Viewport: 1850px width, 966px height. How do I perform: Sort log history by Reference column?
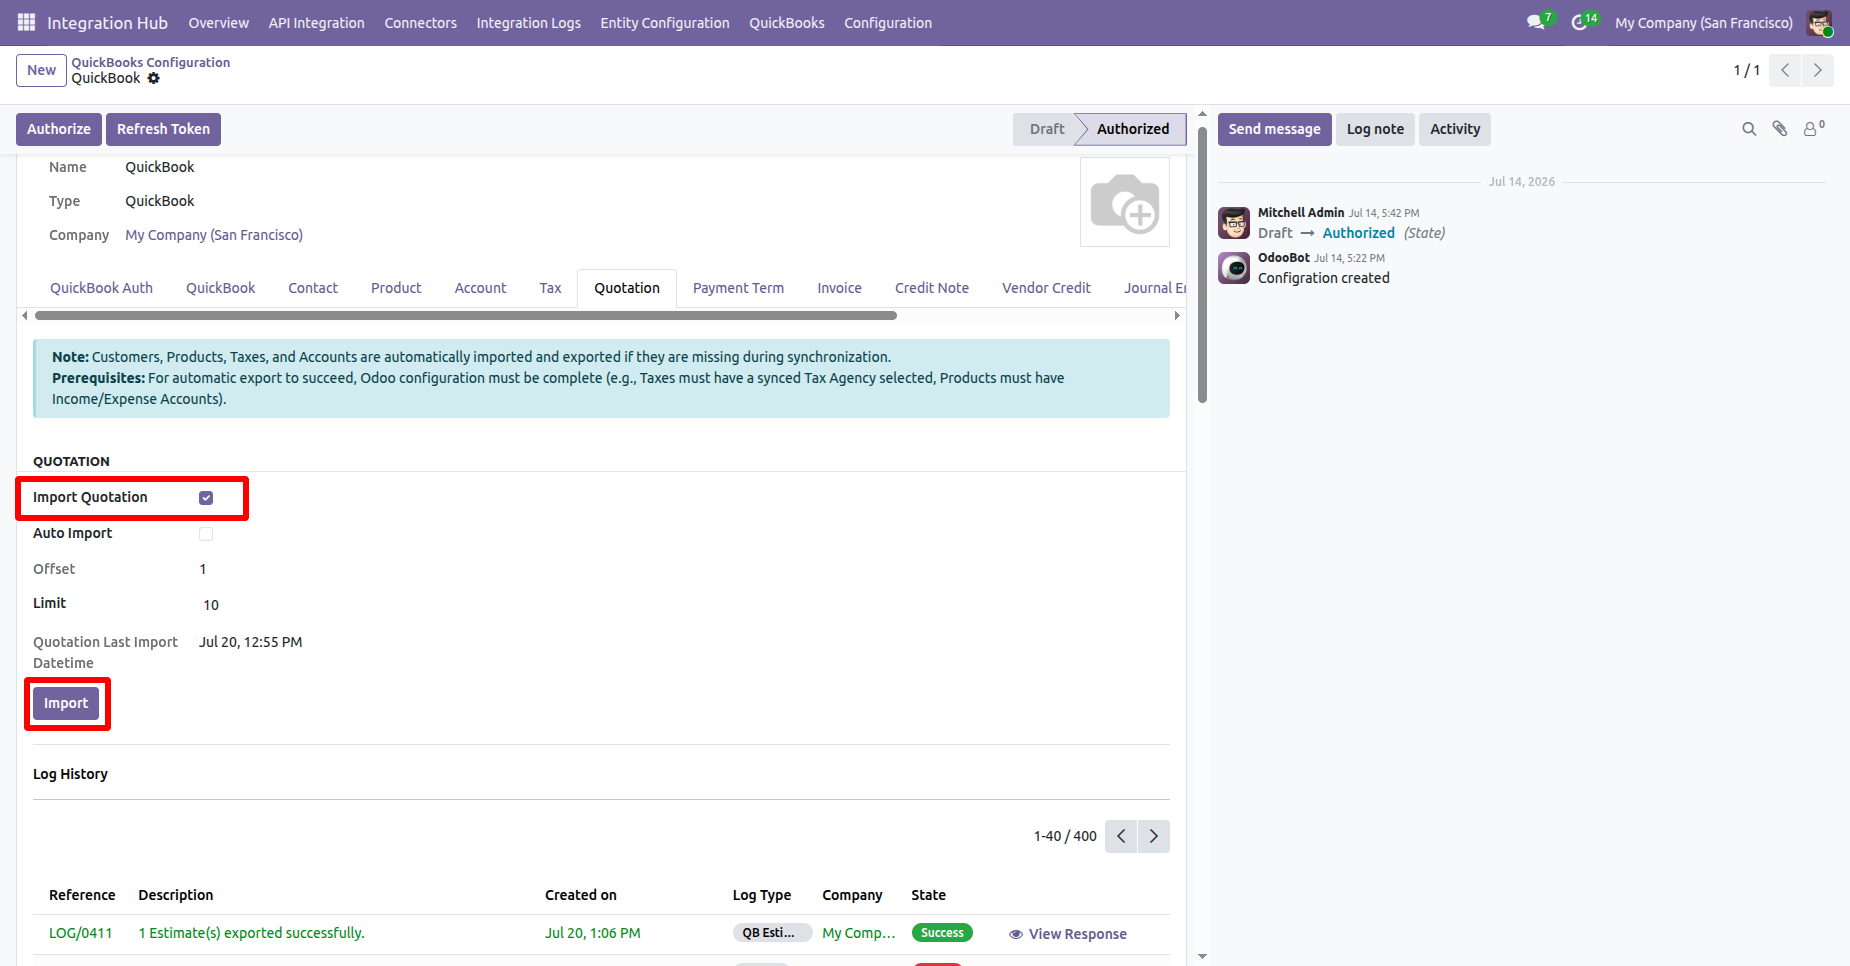pos(82,895)
